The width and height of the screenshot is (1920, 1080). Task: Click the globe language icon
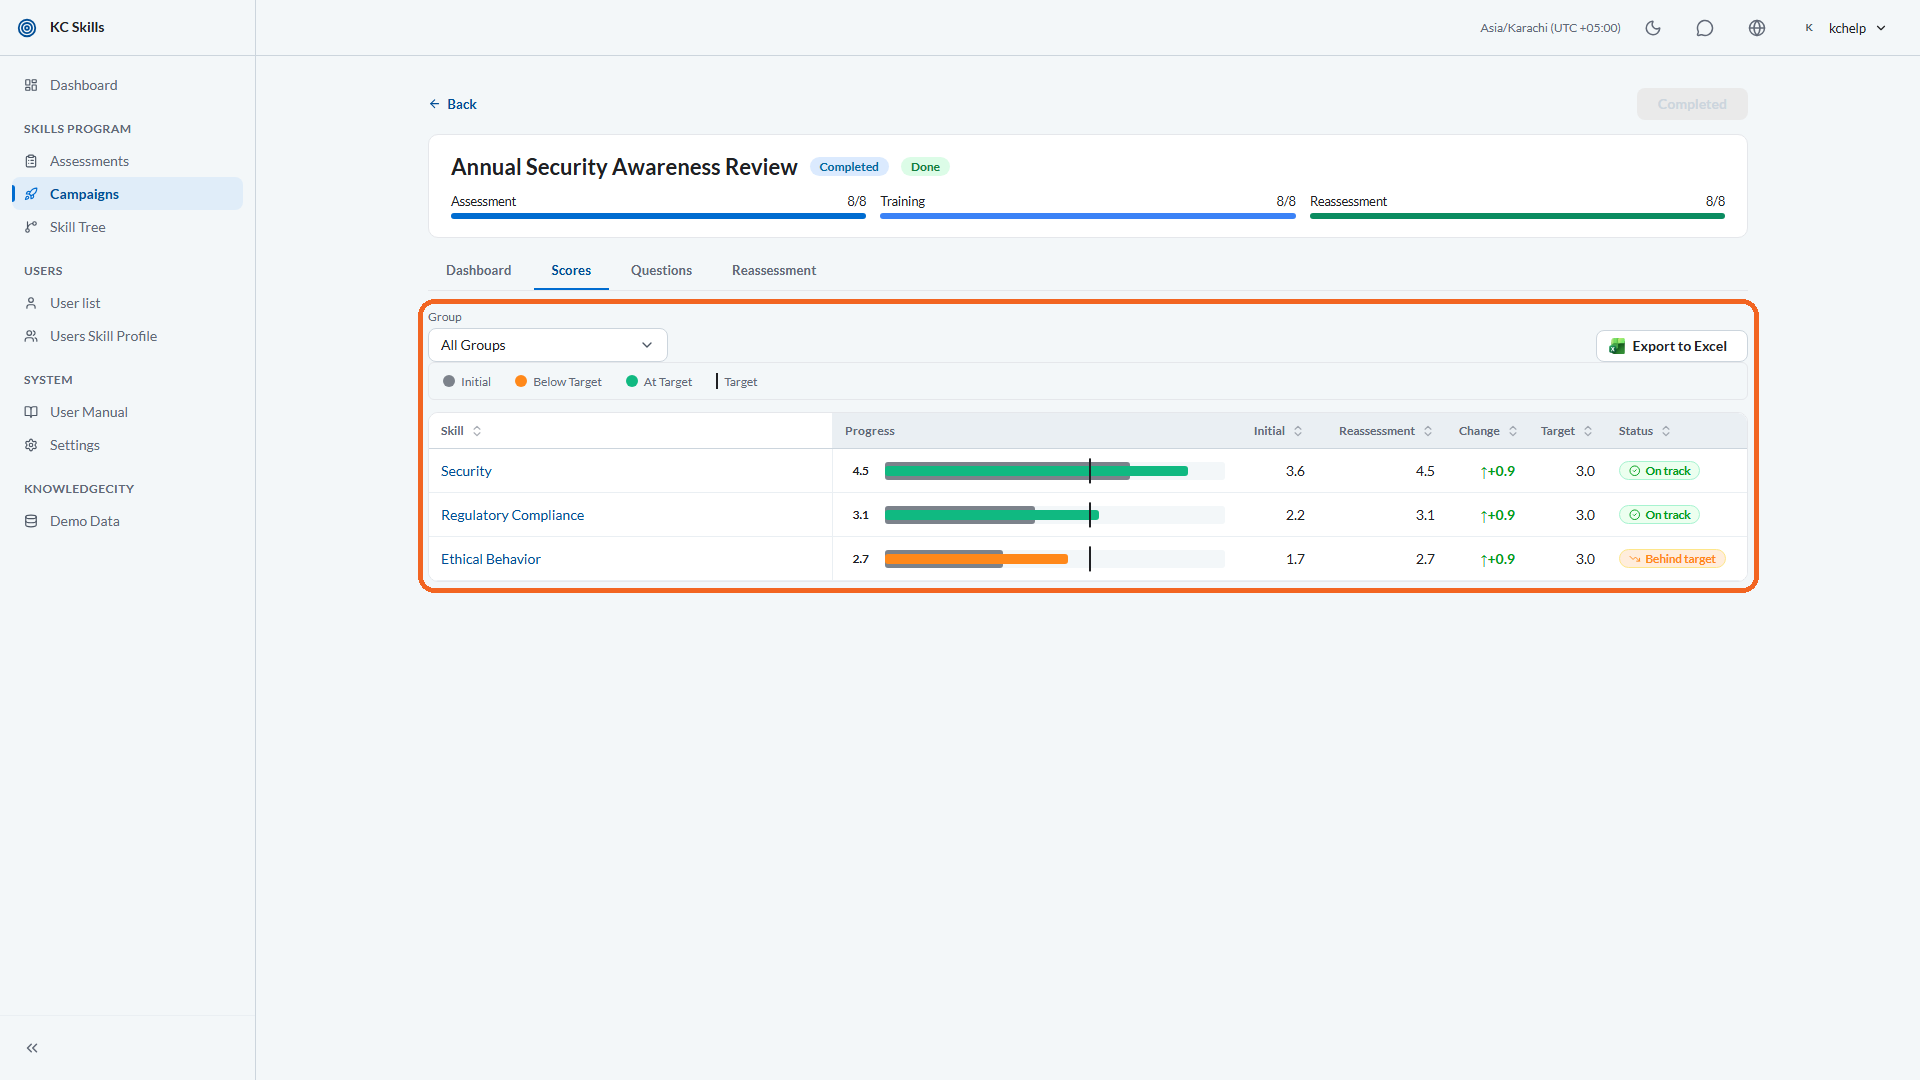point(1757,28)
